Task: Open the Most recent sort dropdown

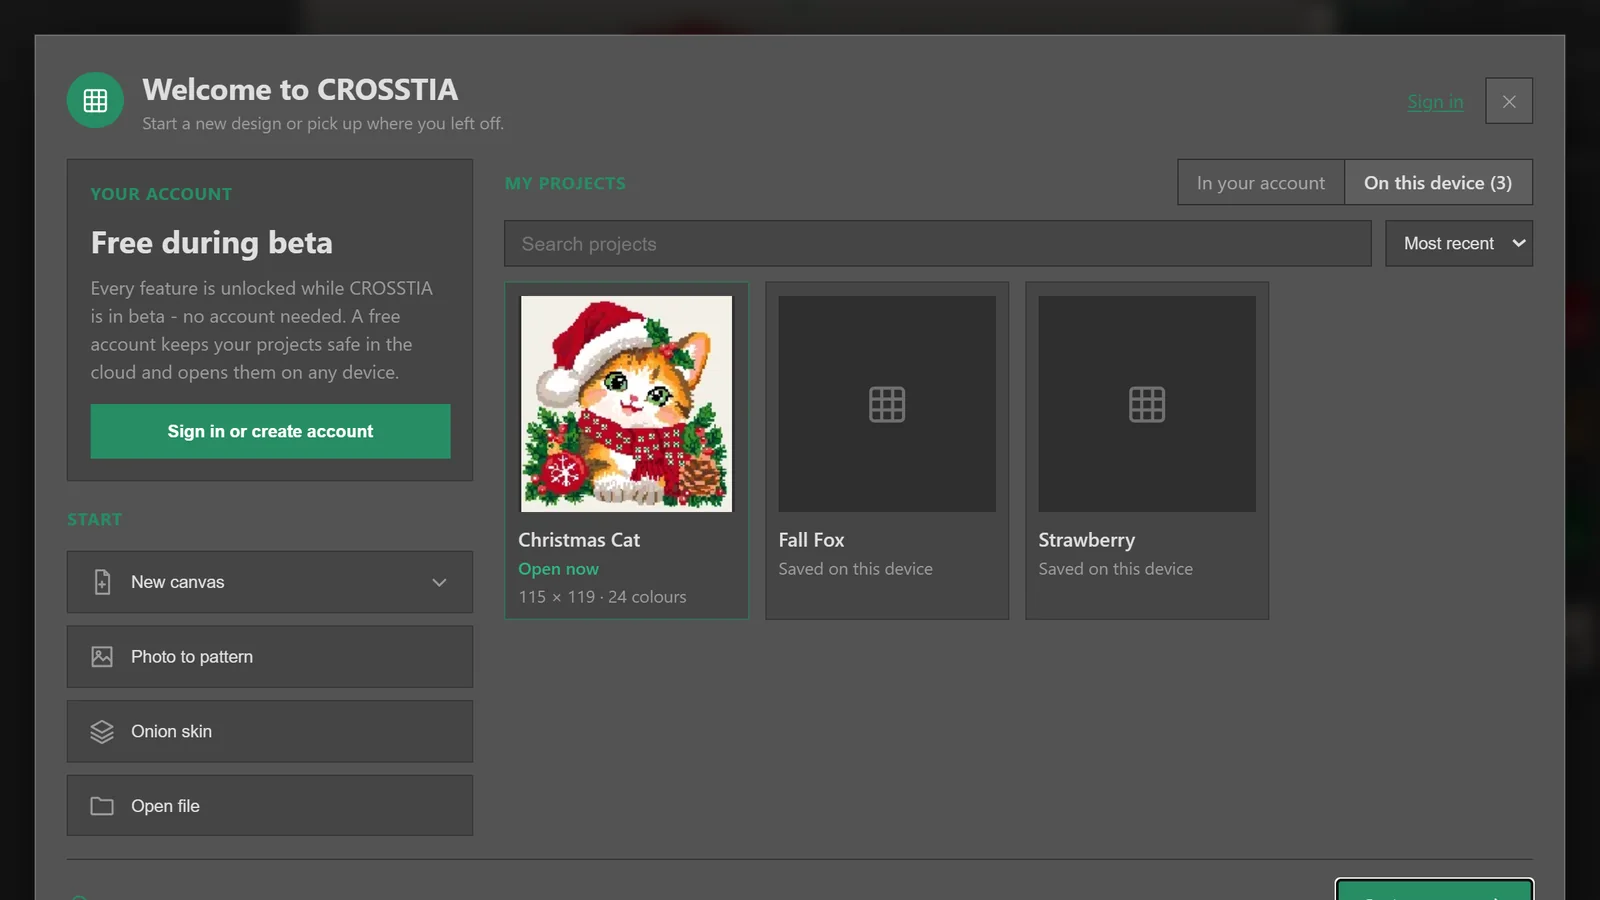Action: click(1459, 243)
